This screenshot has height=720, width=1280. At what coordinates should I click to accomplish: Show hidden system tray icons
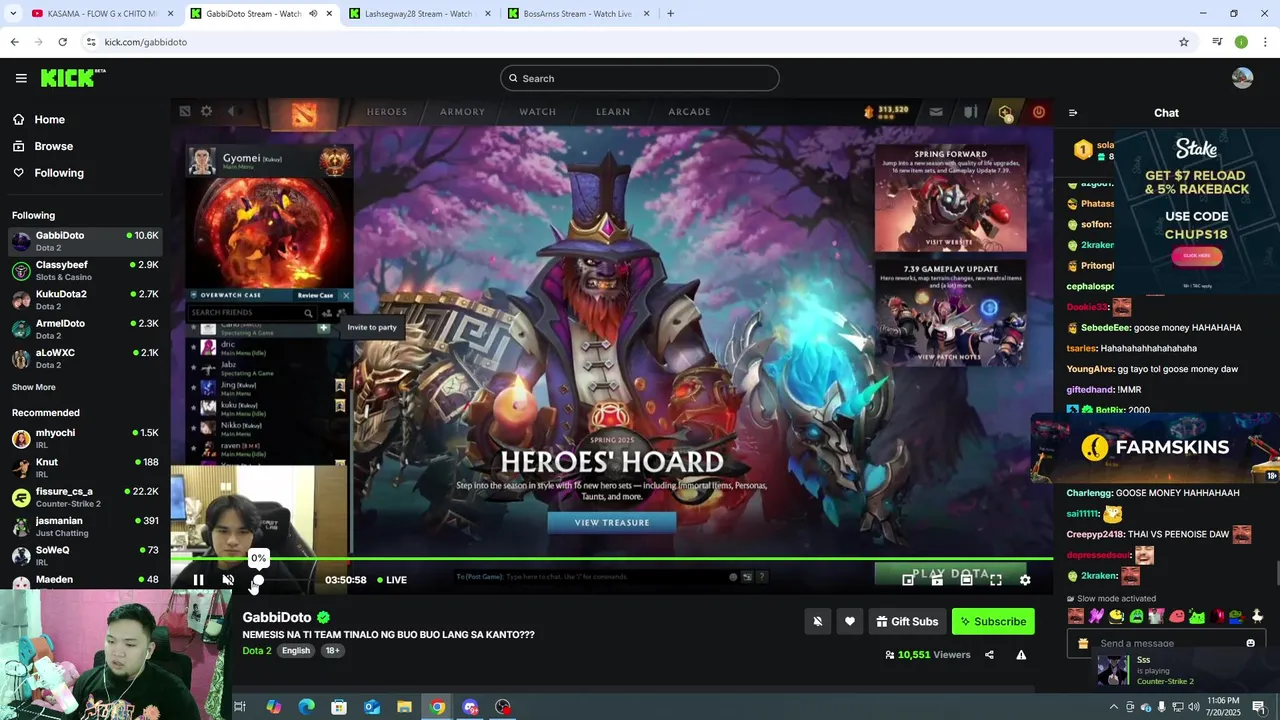(1114, 707)
